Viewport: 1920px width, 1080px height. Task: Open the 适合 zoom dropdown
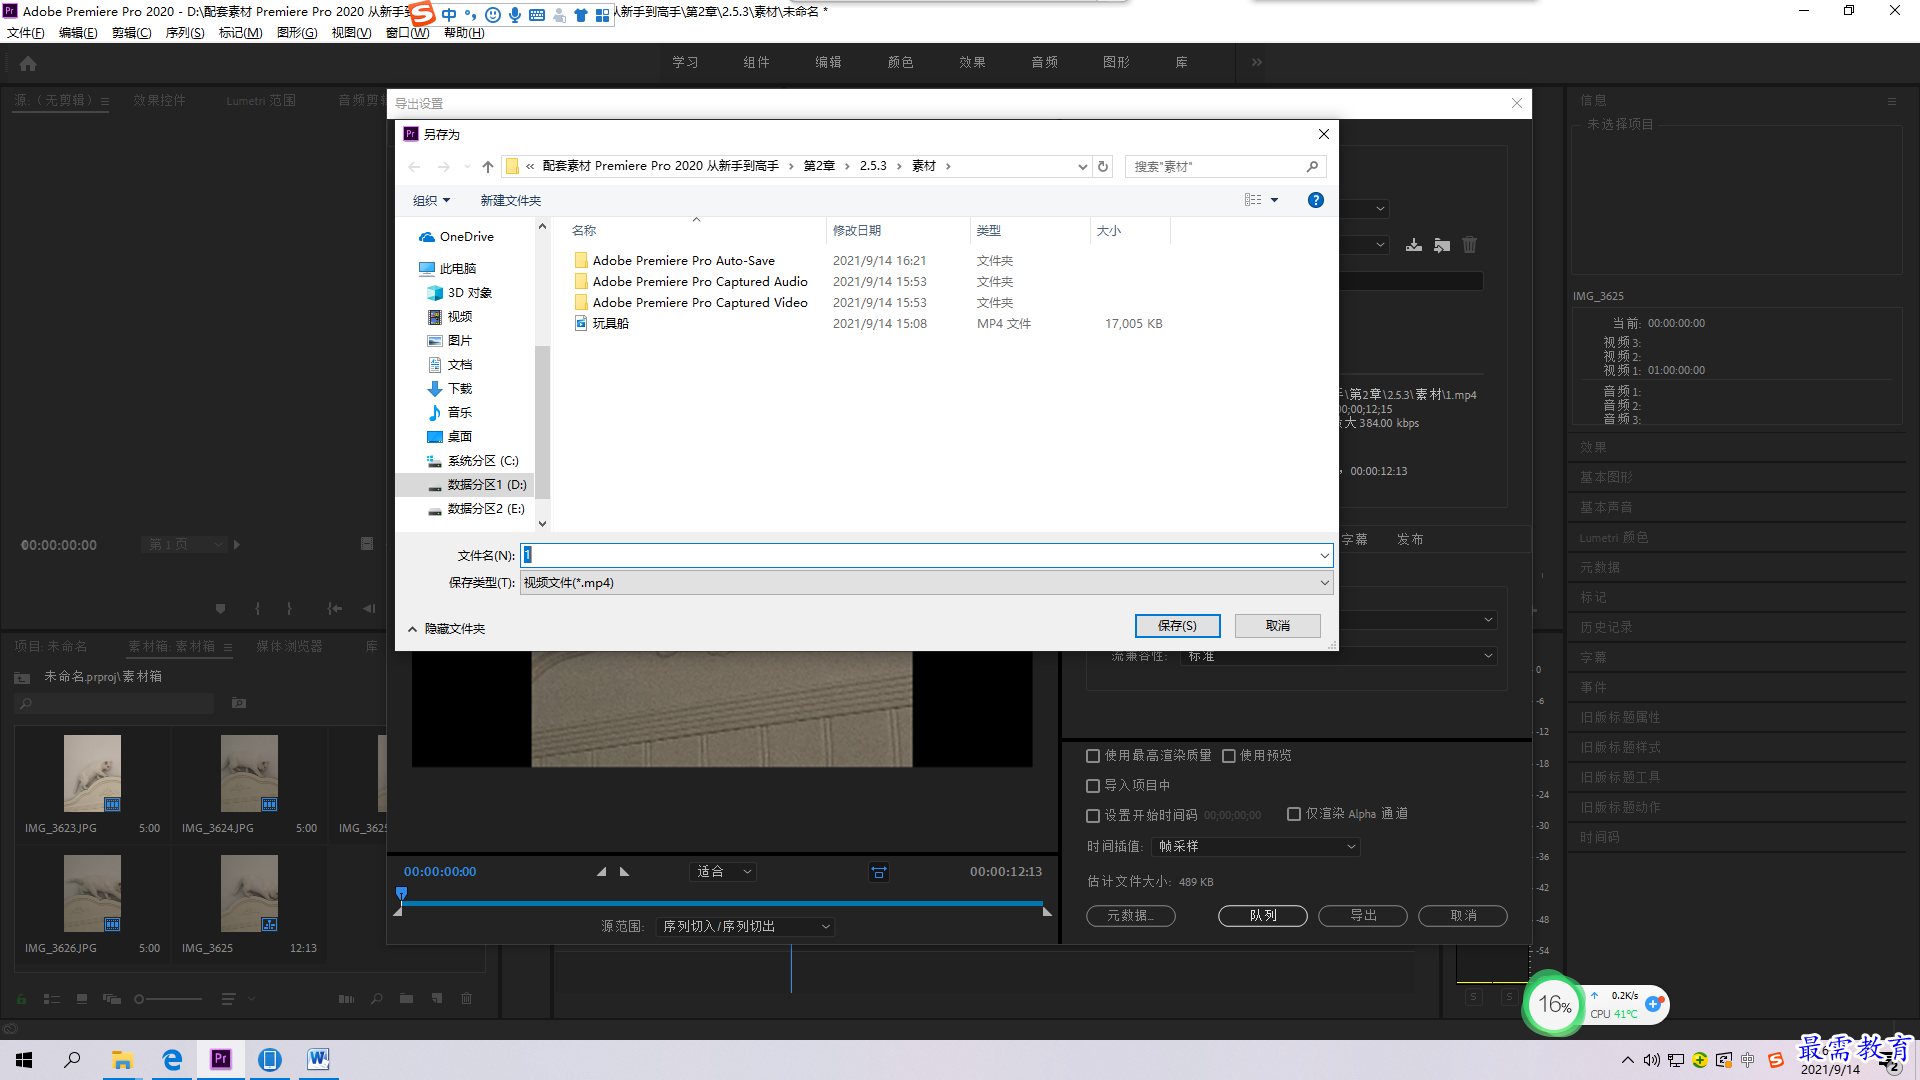[723, 872]
